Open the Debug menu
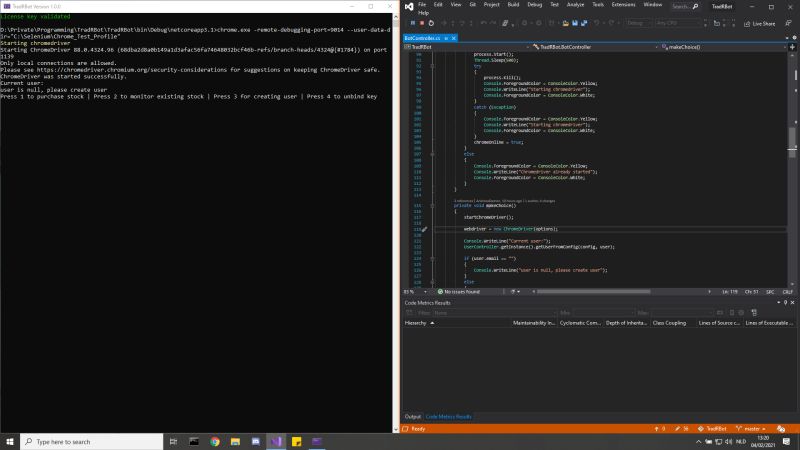The width and height of the screenshot is (800, 450). click(x=535, y=5)
